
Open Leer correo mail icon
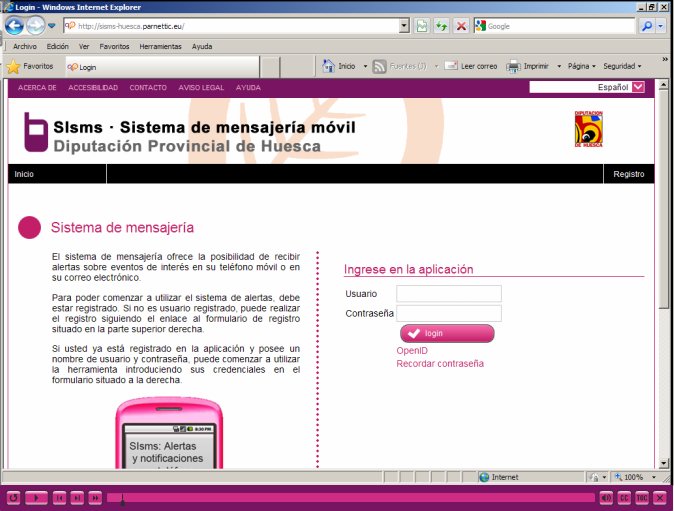point(451,66)
